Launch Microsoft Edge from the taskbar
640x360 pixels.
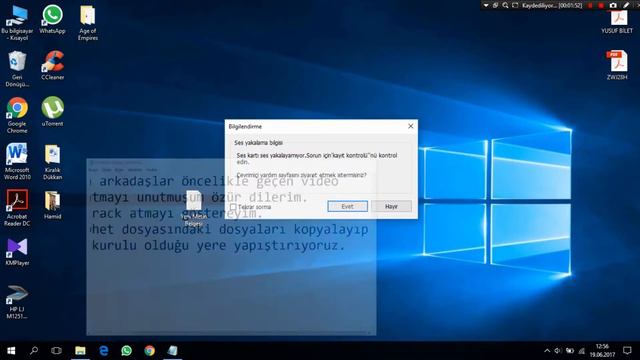[x=104, y=351]
